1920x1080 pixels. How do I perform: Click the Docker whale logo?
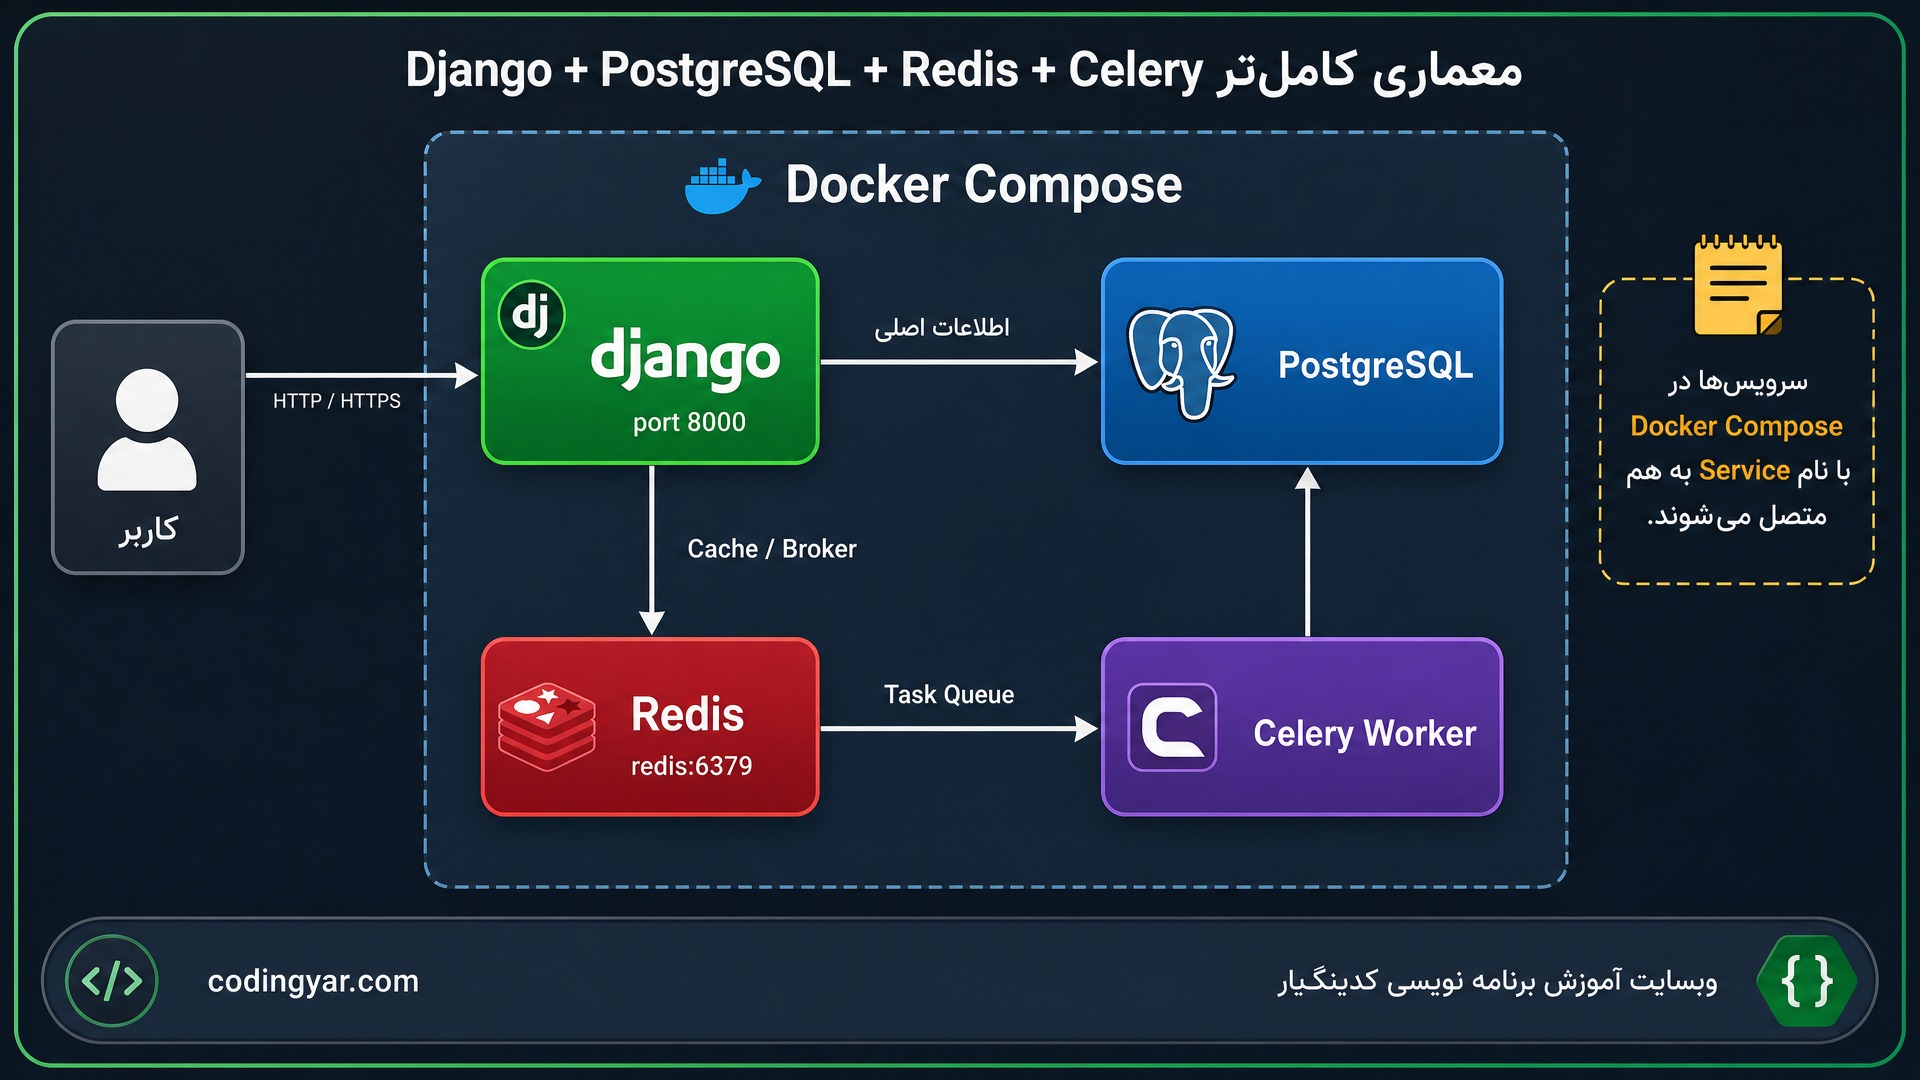722,186
